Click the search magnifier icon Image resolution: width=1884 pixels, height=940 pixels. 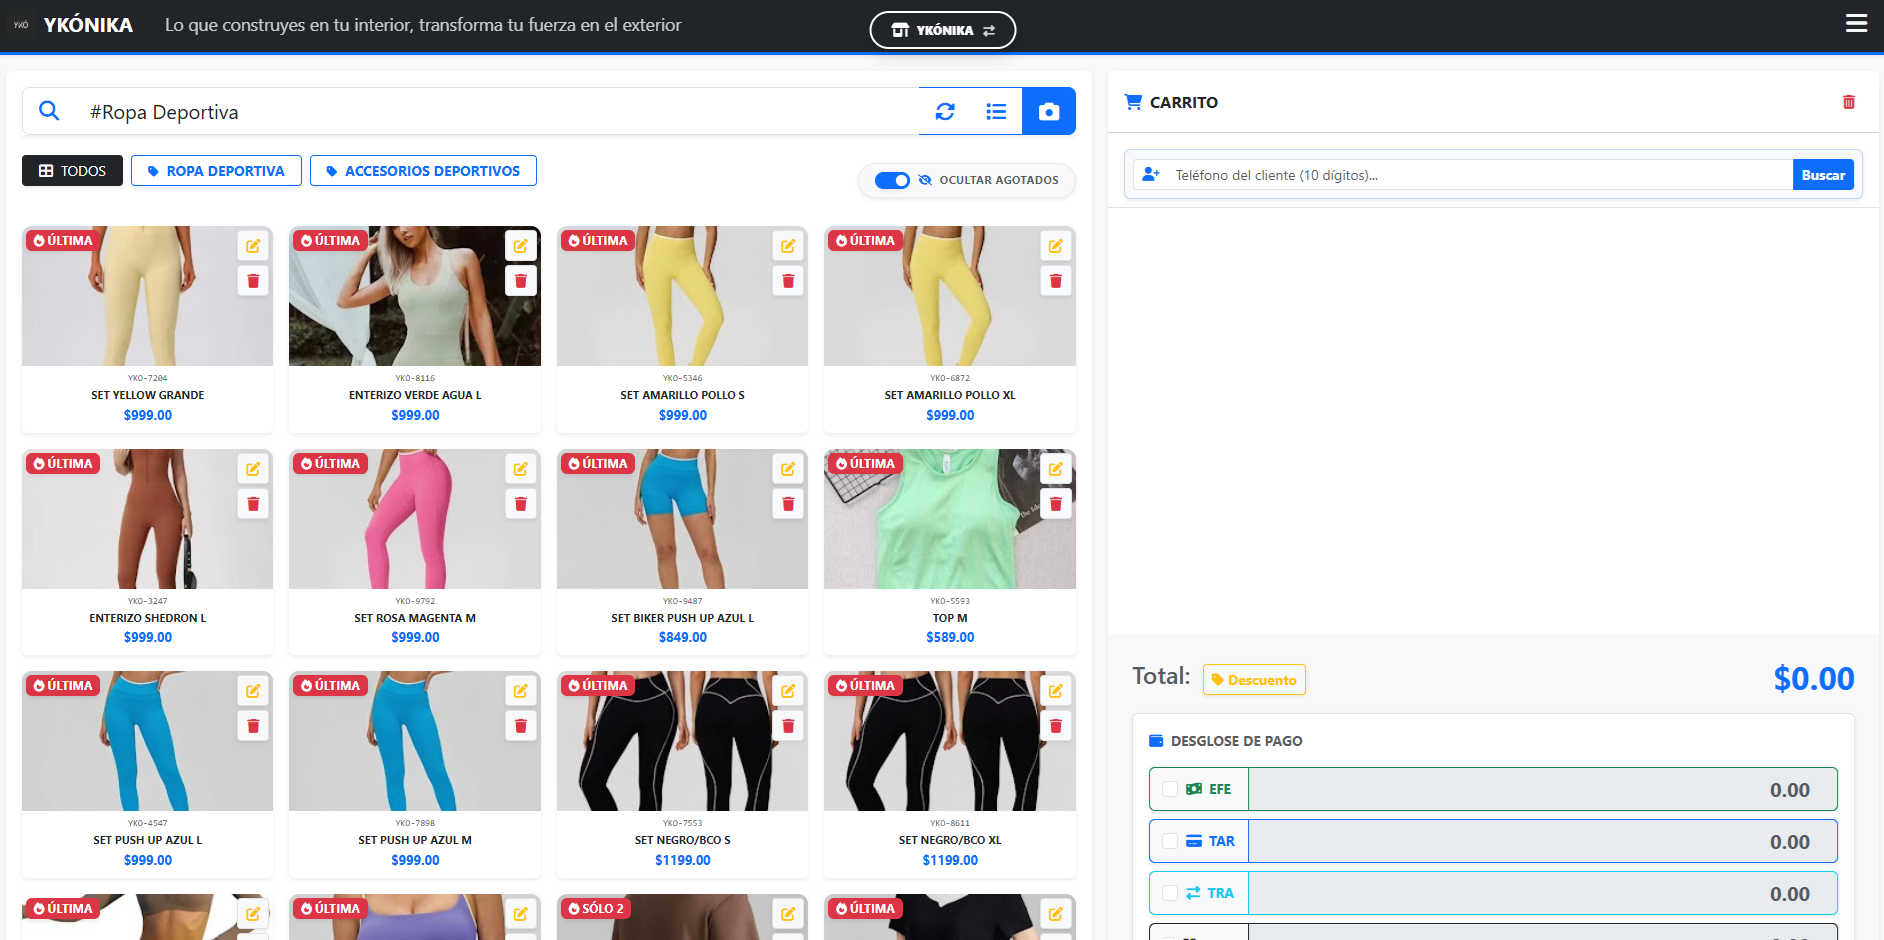(x=49, y=111)
